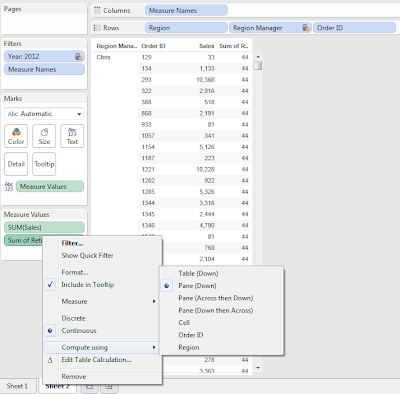Expand the Compute using submenu
The width and height of the screenshot is (400, 394).
pyautogui.click(x=102, y=347)
